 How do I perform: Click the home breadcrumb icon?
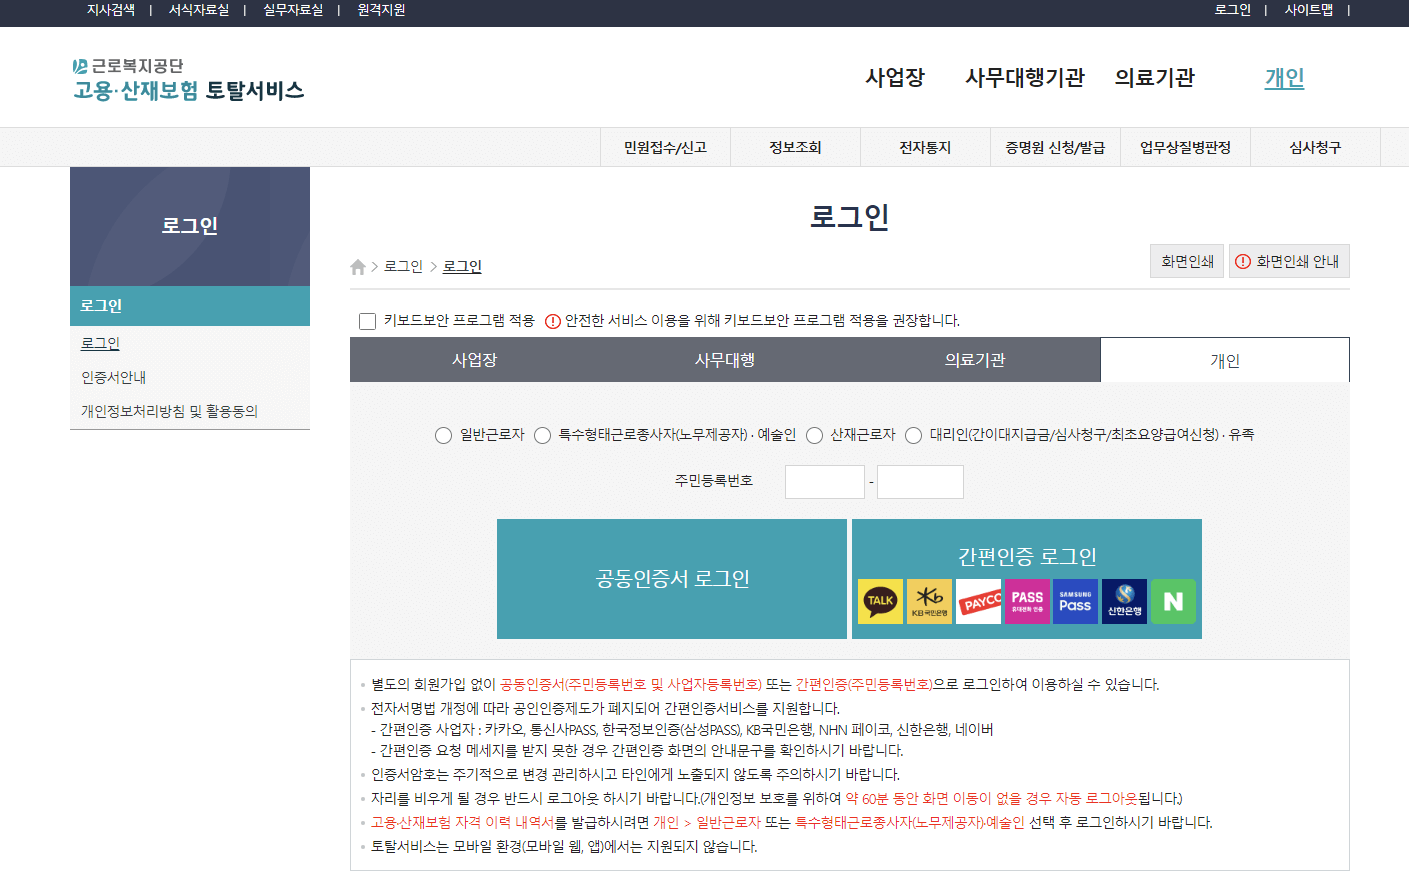pyautogui.click(x=357, y=265)
